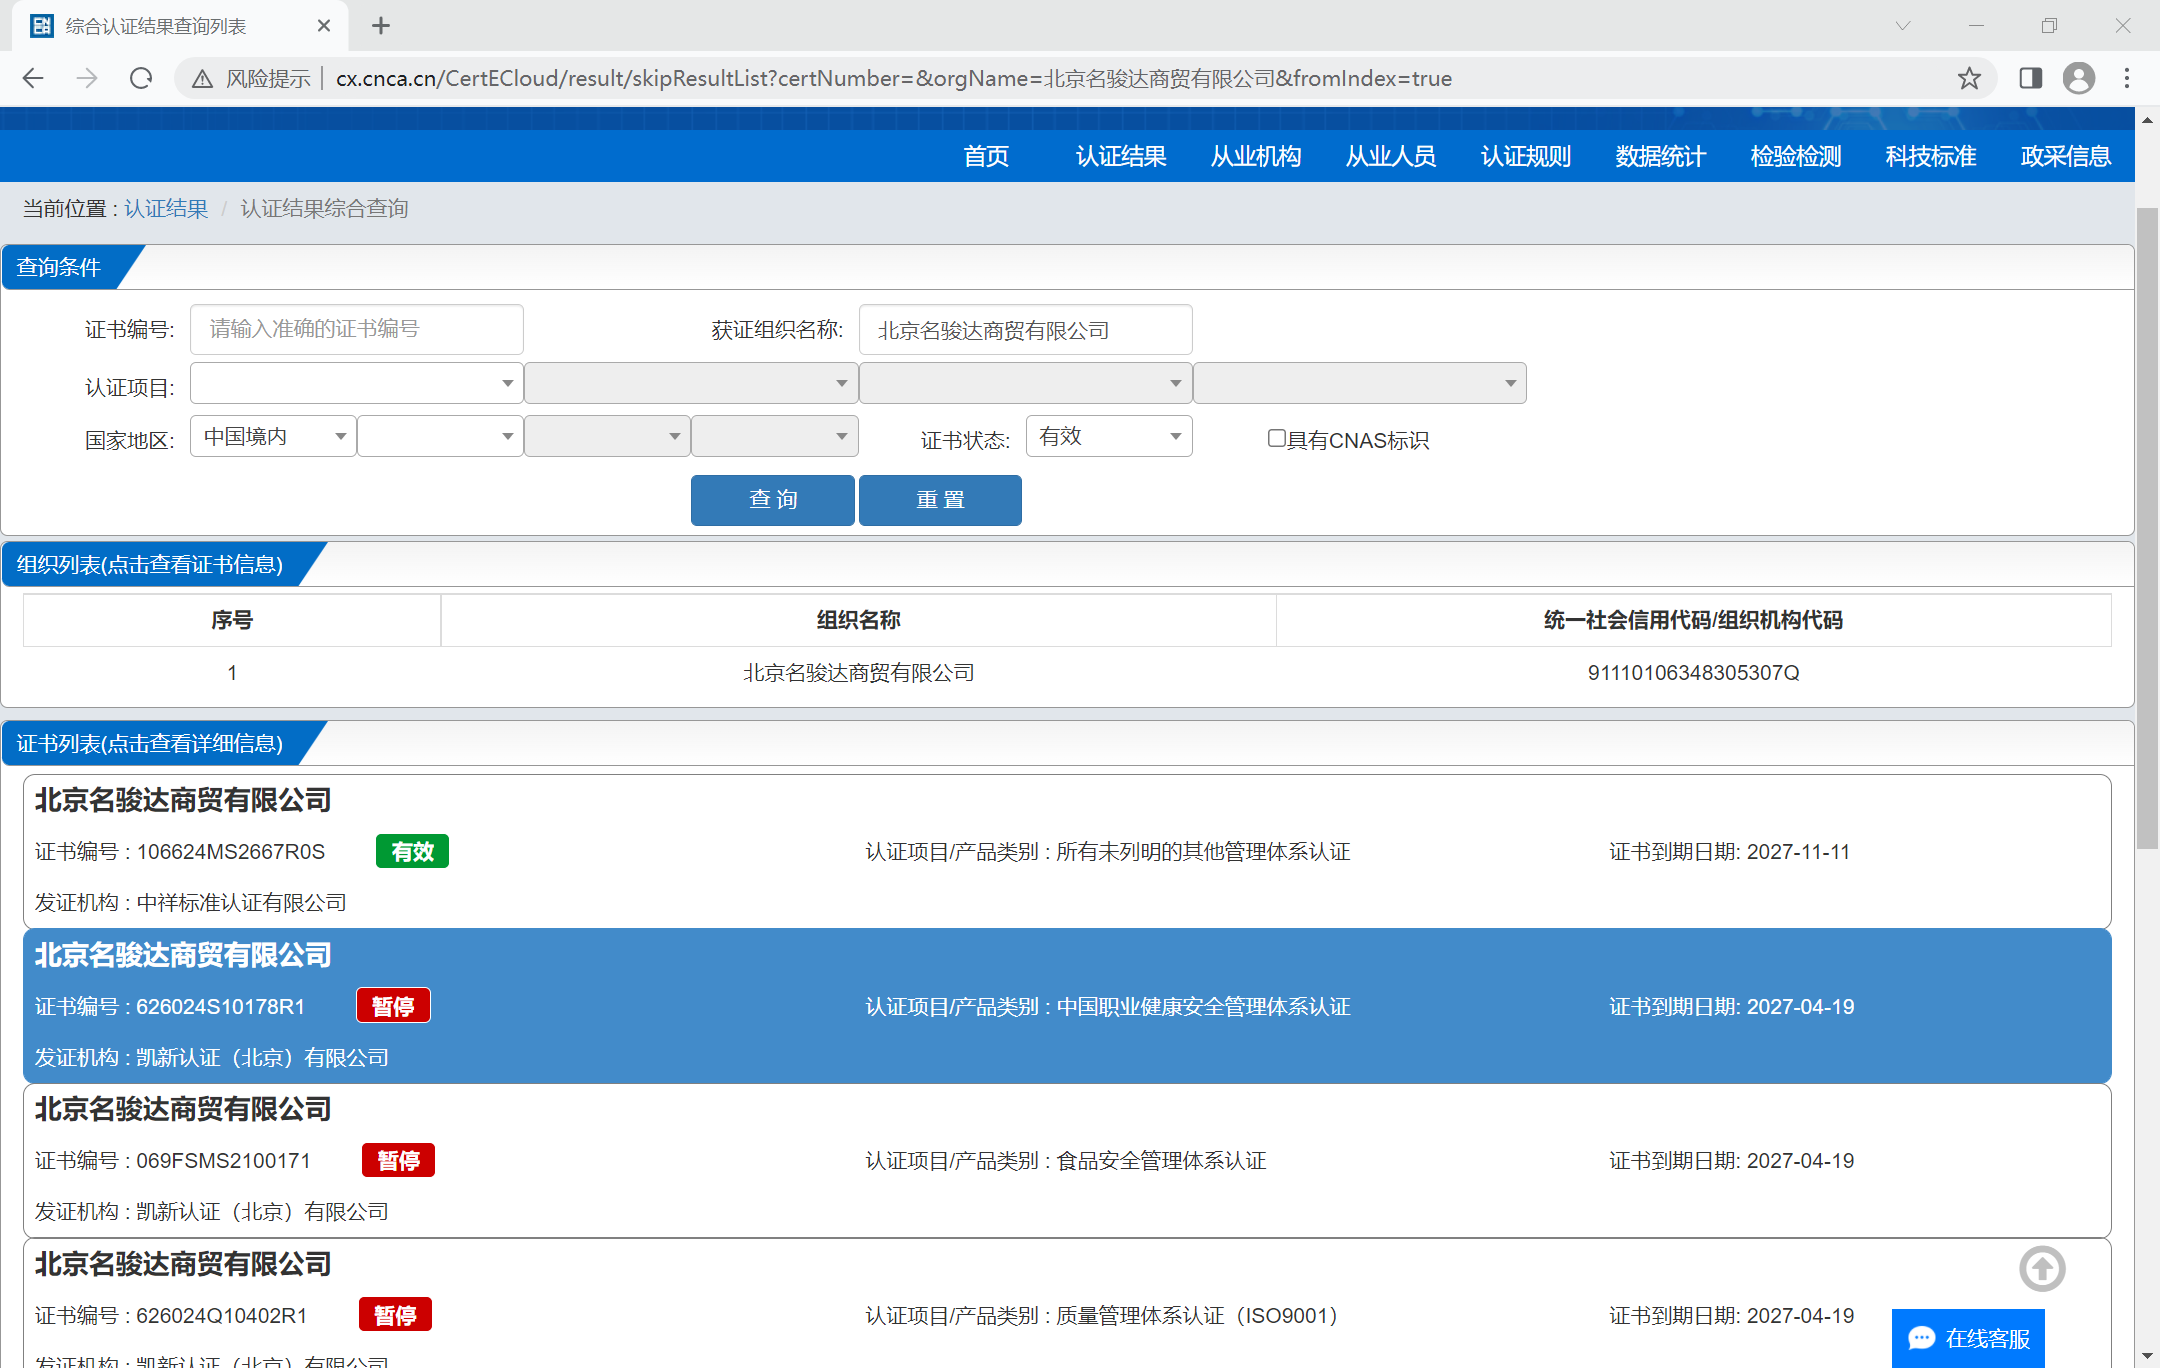The width and height of the screenshot is (2160, 1368).
Task: Click the 序号 column header
Action: (232, 620)
